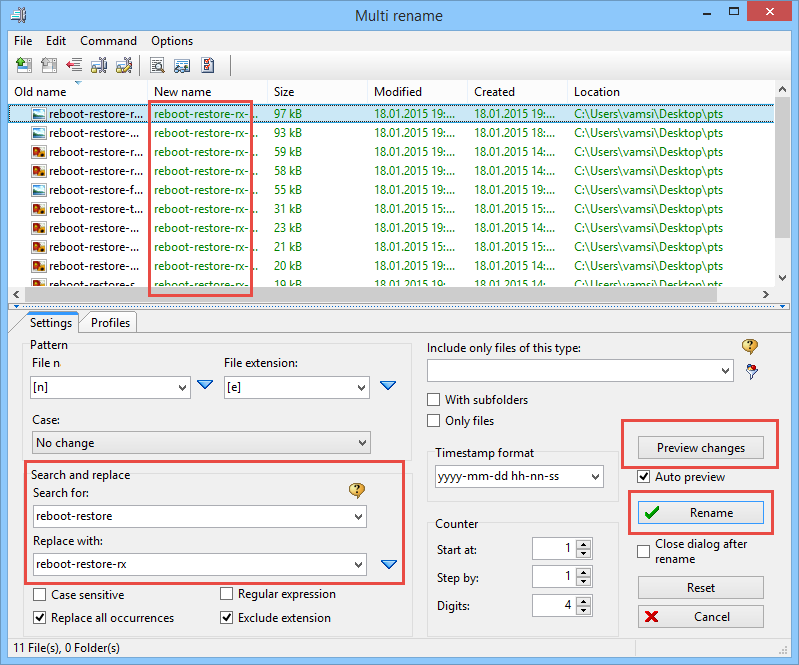Open help icon in Search and replace section
Viewport: 799px width, 665px height.
[x=356, y=490]
